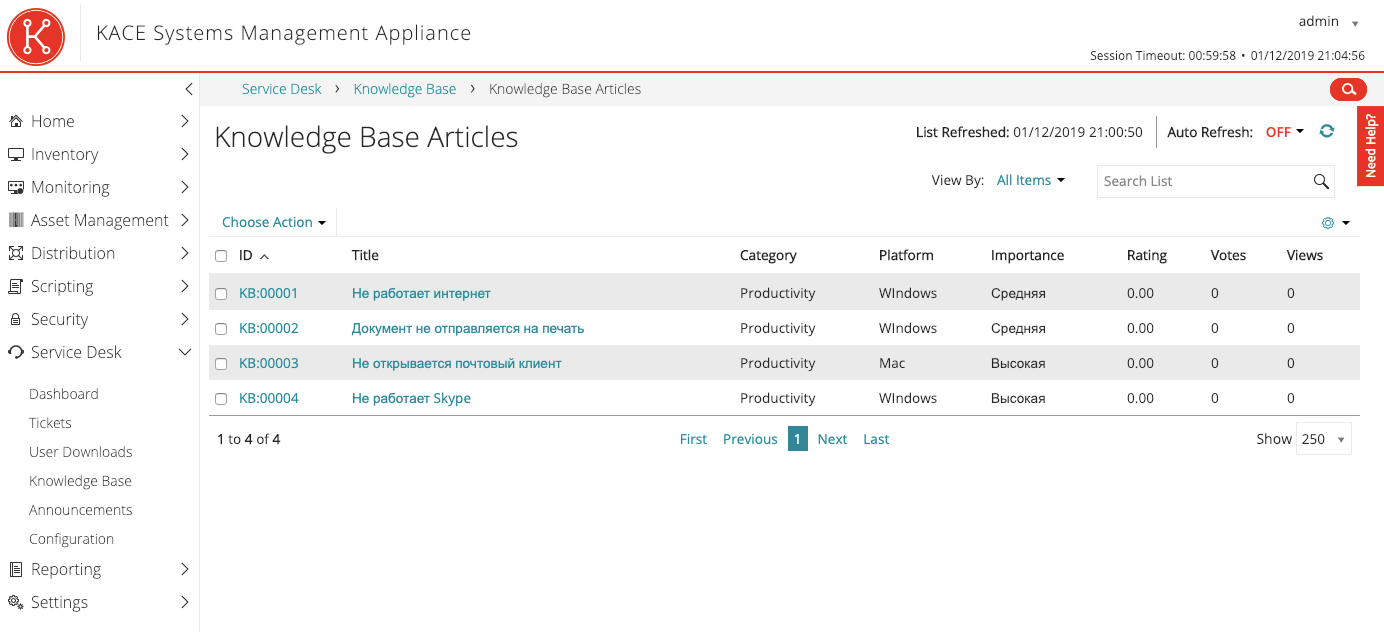The height and width of the screenshot is (632, 1384).
Task: Click the Security lock icon
Action: pyautogui.click(x=16, y=319)
